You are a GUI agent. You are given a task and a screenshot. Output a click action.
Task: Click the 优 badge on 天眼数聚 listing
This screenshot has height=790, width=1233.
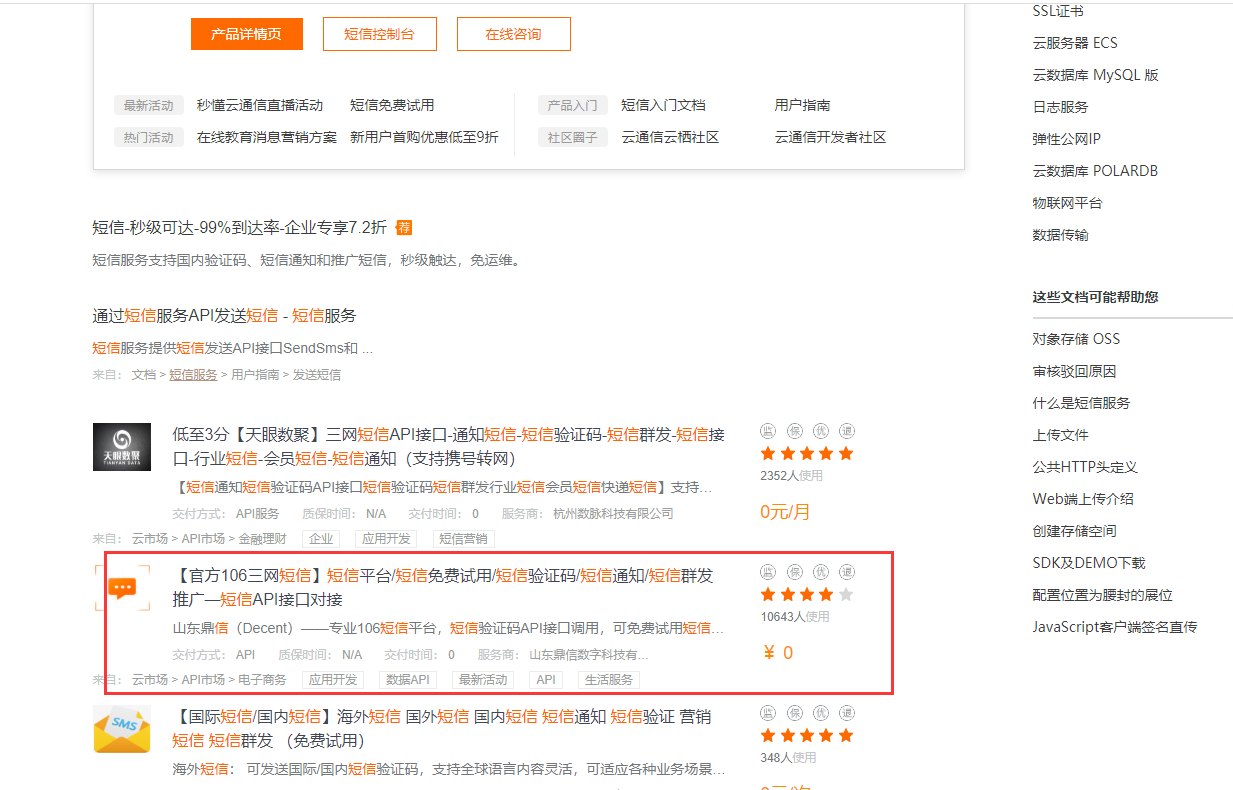(820, 431)
